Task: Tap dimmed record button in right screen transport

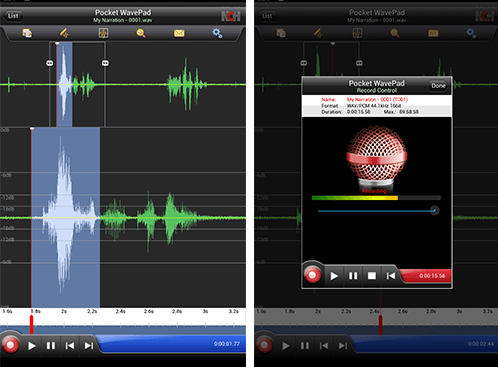Action: click(x=264, y=345)
